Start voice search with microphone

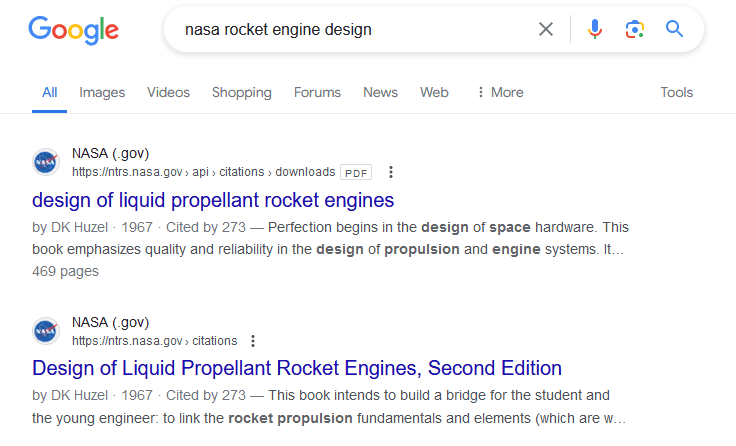click(595, 30)
